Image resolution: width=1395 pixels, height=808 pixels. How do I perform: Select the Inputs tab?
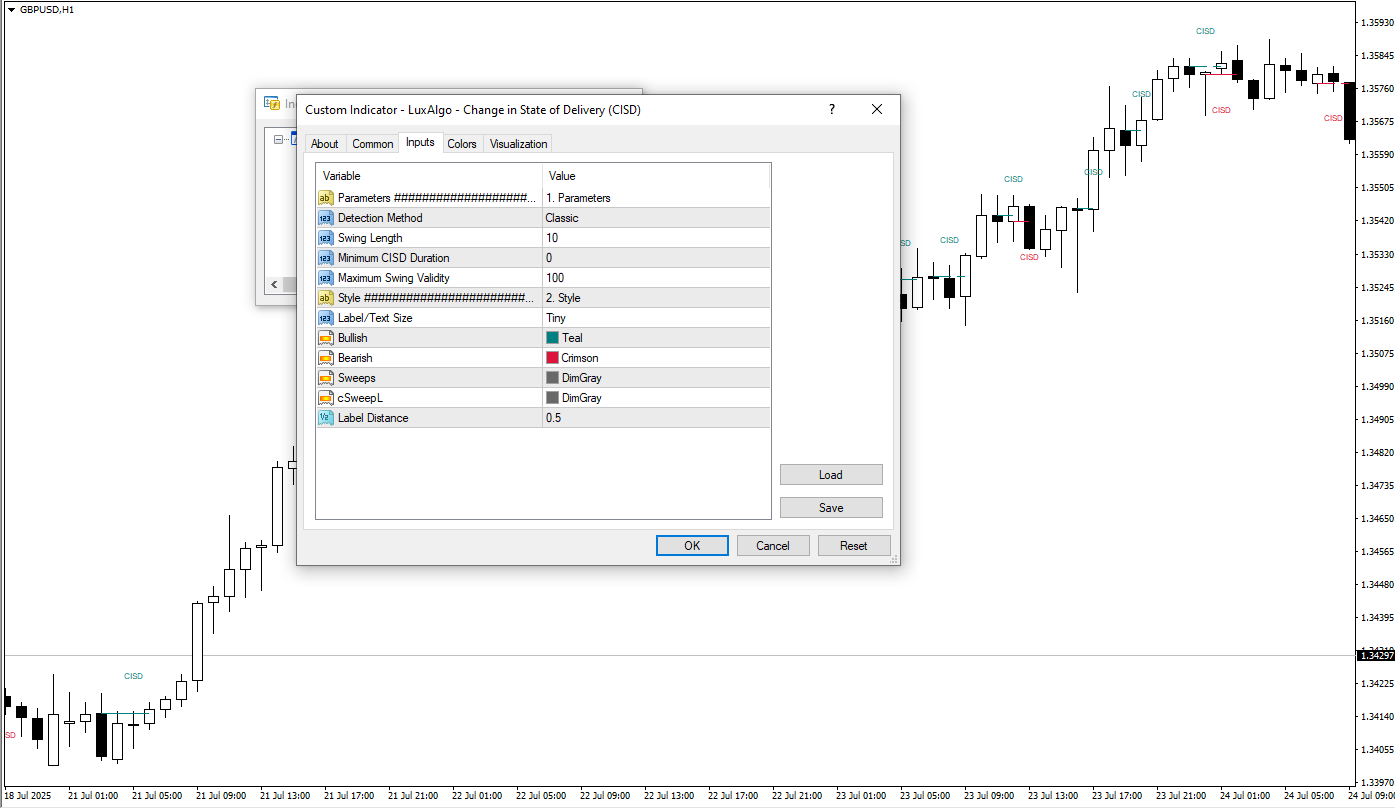click(420, 142)
